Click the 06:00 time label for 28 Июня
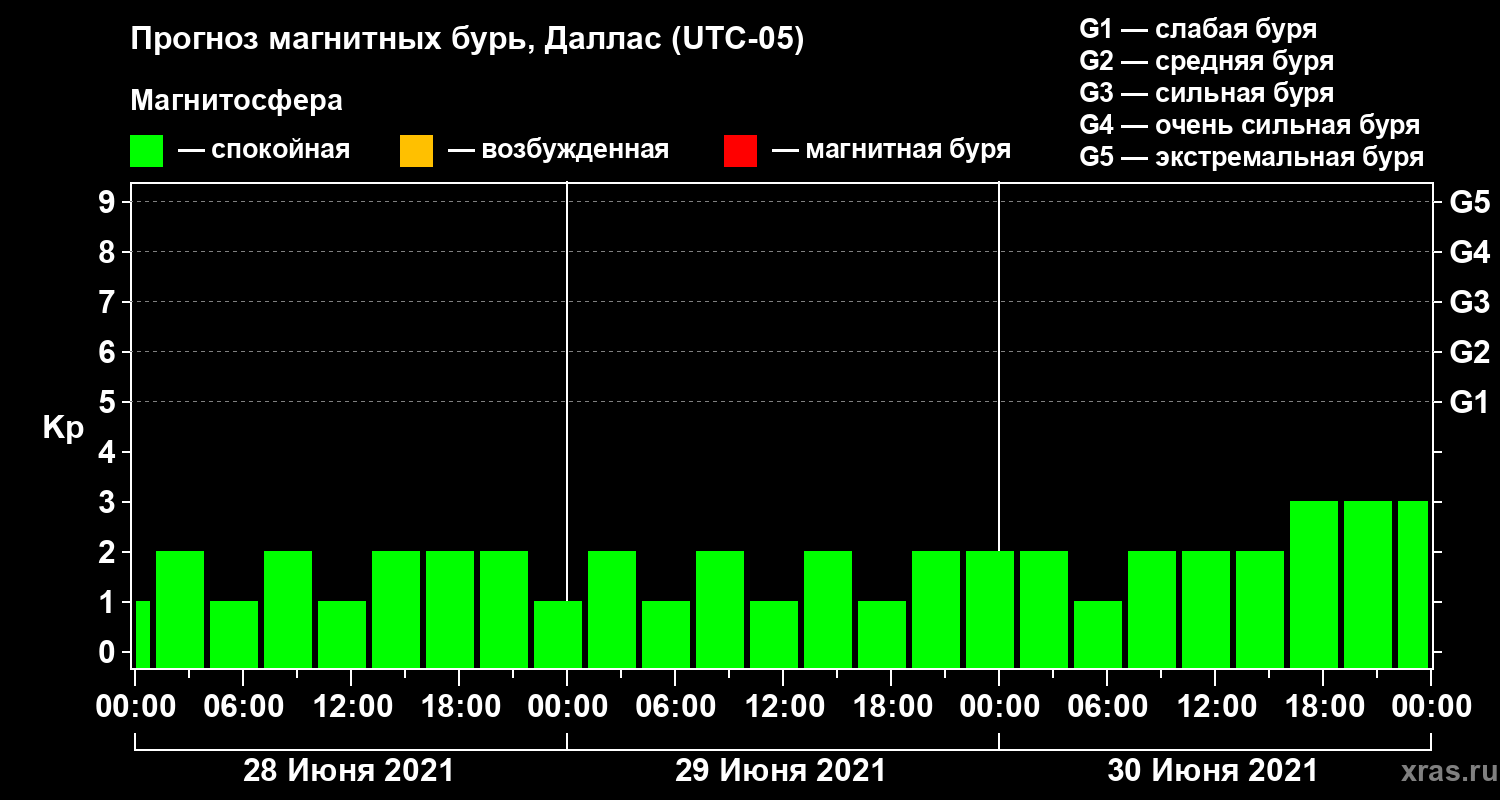This screenshot has width=1500, height=800. pyautogui.click(x=243, y=706)
